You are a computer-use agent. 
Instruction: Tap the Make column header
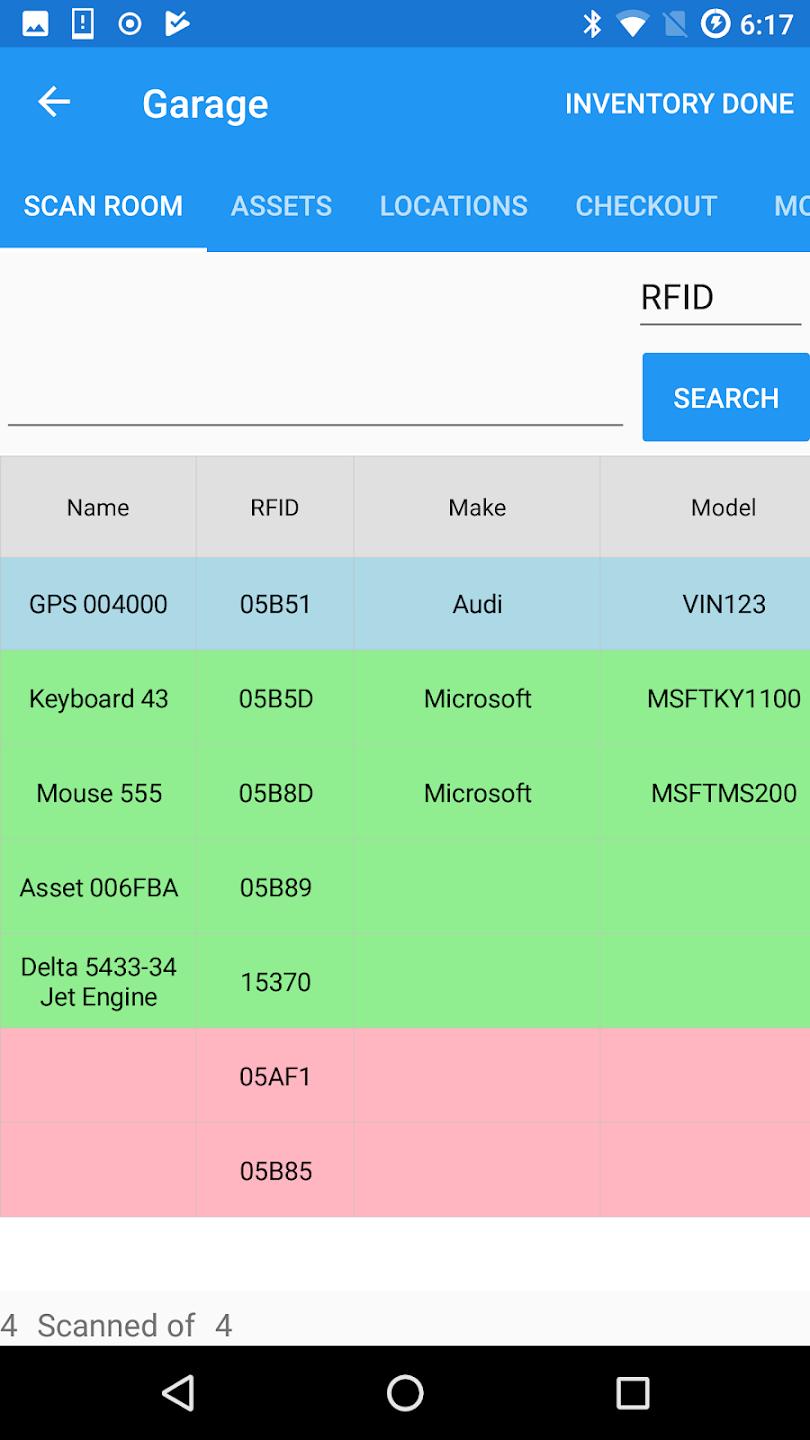pos(477,507)
